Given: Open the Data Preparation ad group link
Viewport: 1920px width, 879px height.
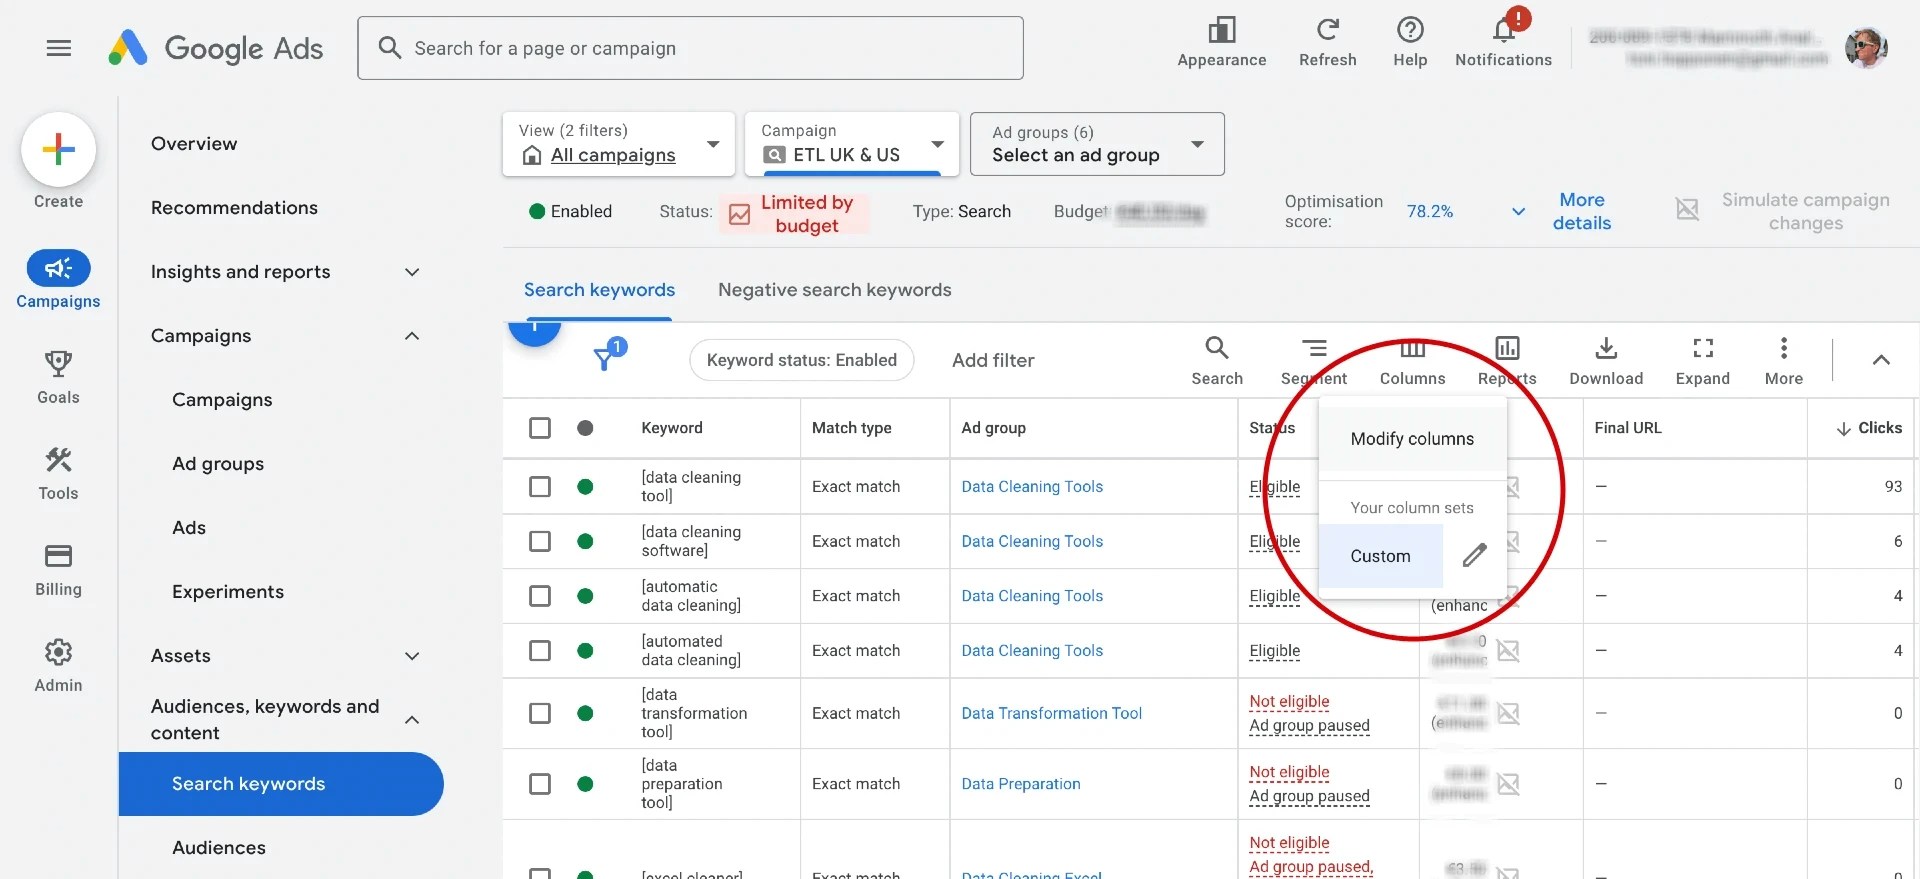Looking at the screenshot, I should [1020, 784].
